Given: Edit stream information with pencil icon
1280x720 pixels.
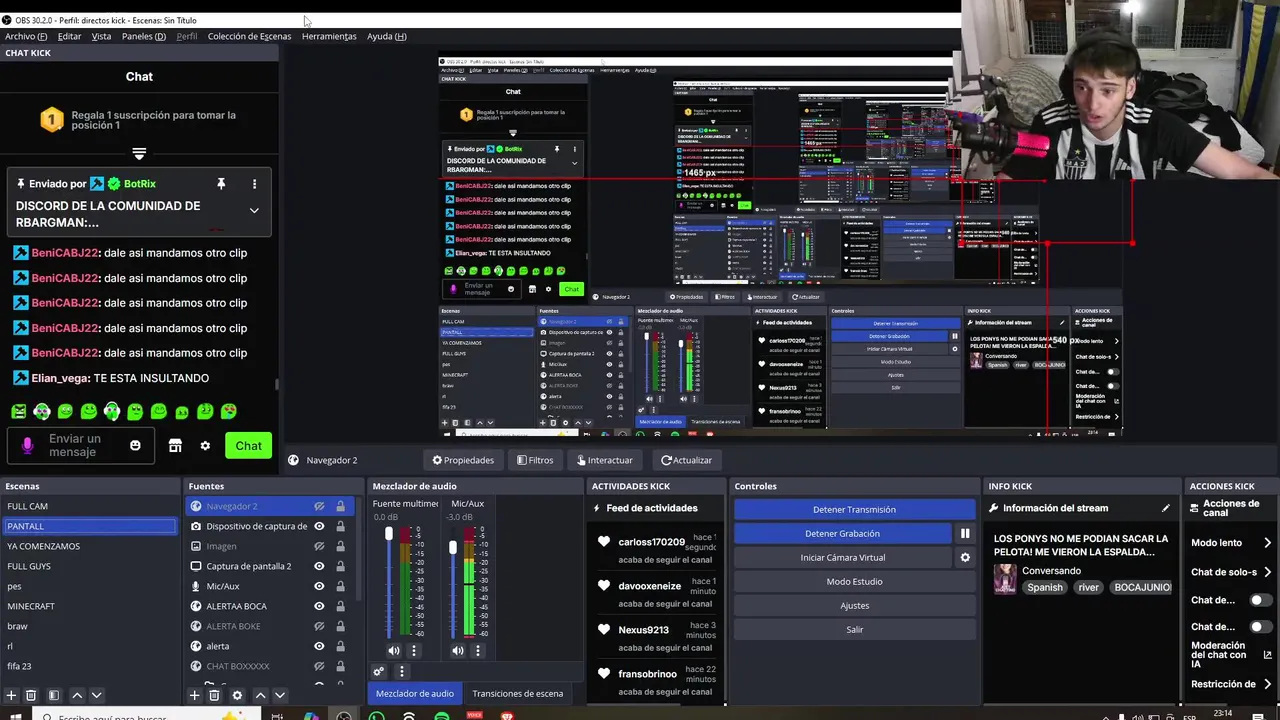Looking at the screenshot, I should 1166,508.
